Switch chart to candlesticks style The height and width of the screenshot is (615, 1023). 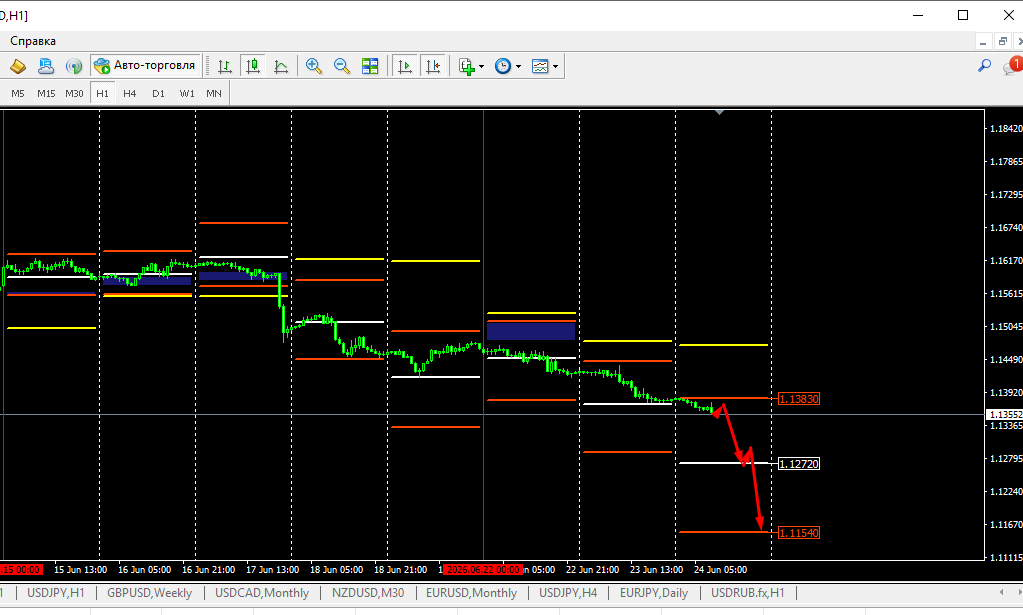click(252, 66)
